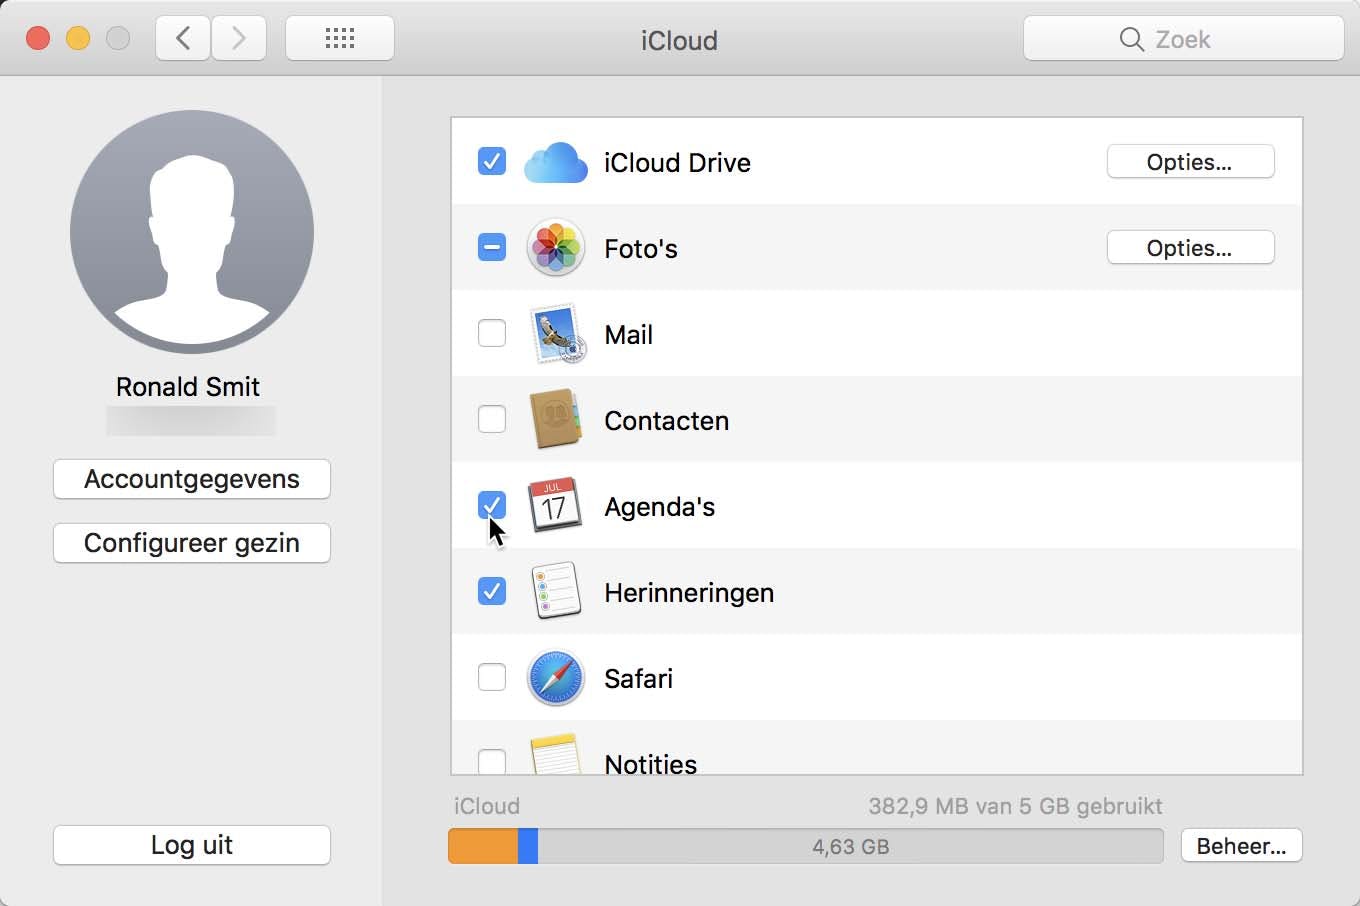
Task: Click the Safari label
Action: 638,679
